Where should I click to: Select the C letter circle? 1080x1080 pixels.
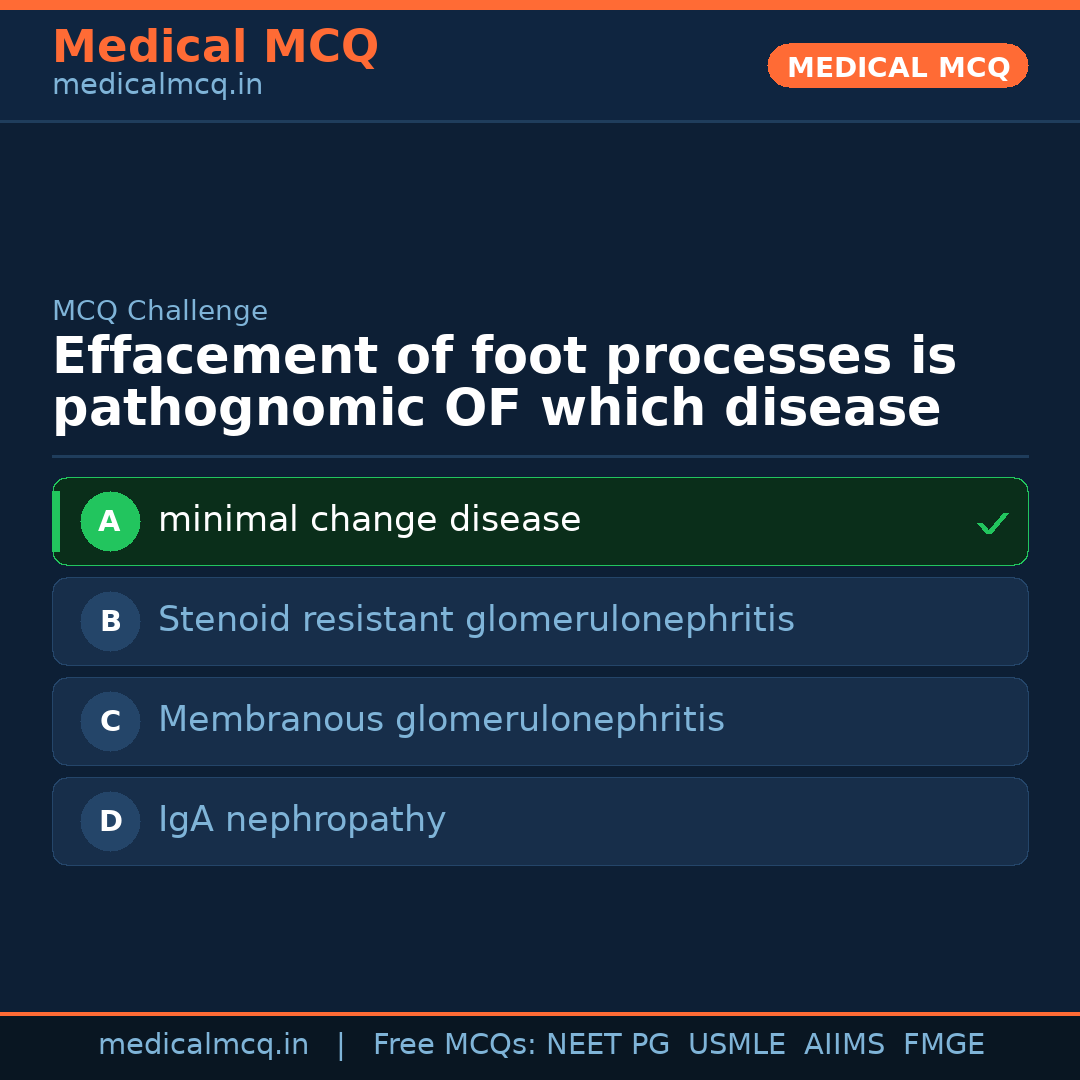(110, 721)
